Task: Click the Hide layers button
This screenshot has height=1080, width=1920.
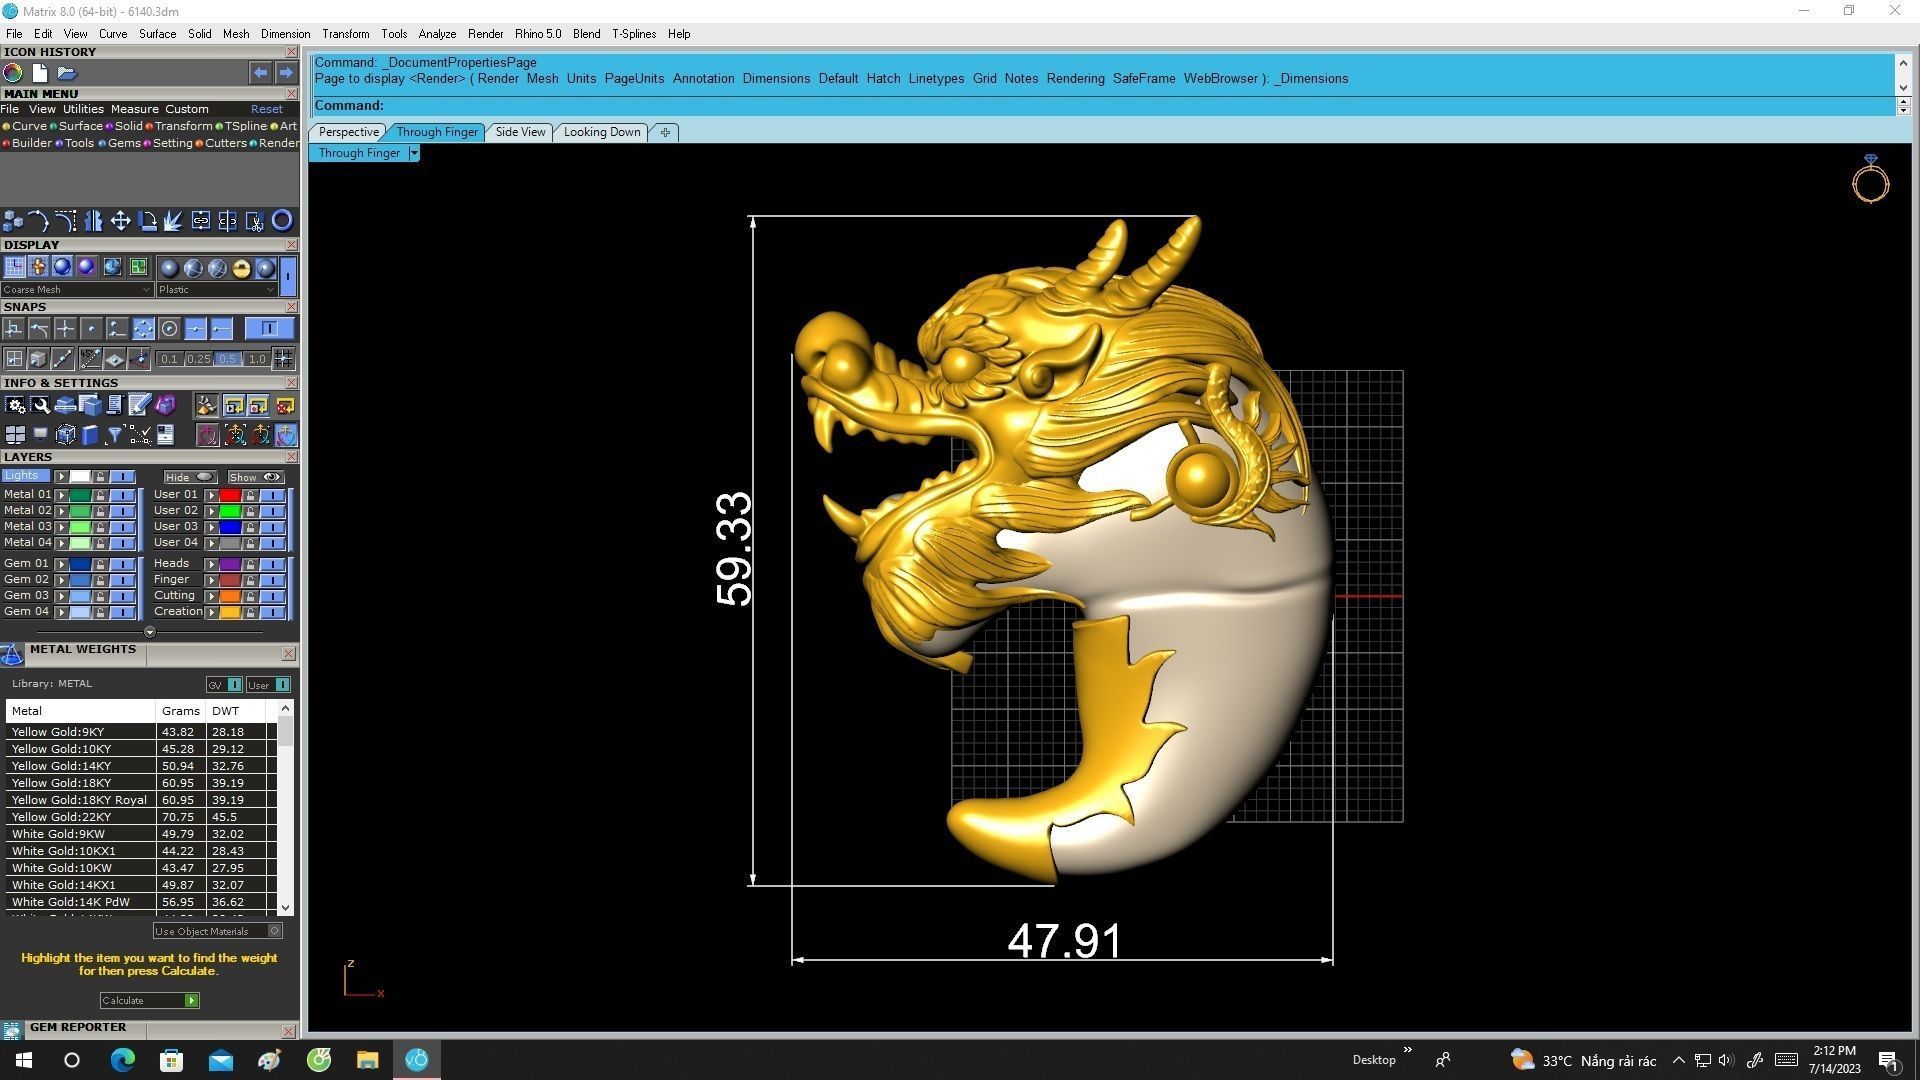Action: click(190, 478)
